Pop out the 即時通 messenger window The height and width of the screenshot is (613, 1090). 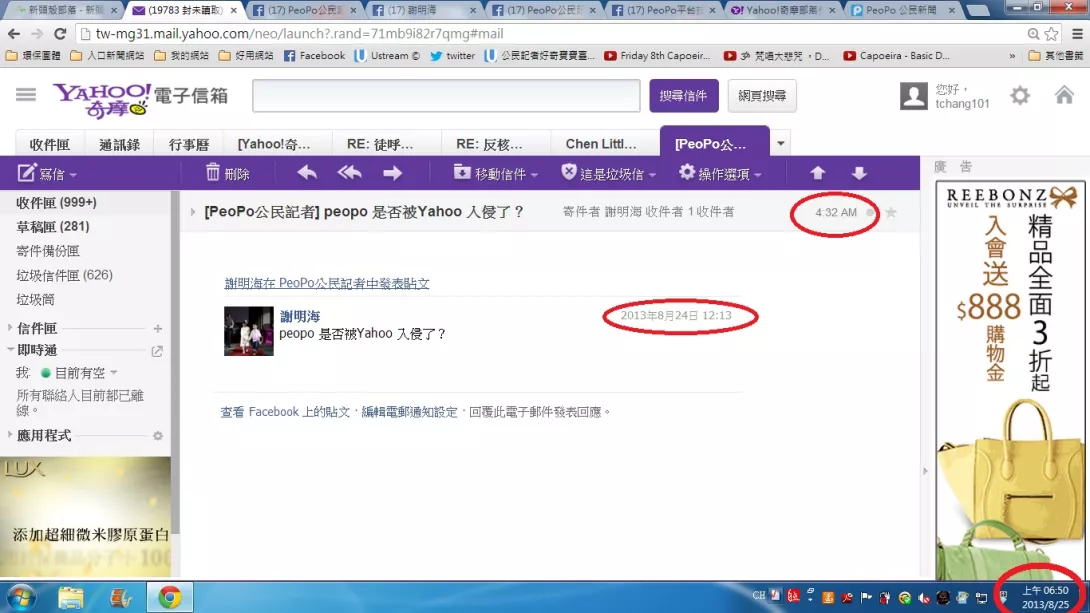point(157,351)
